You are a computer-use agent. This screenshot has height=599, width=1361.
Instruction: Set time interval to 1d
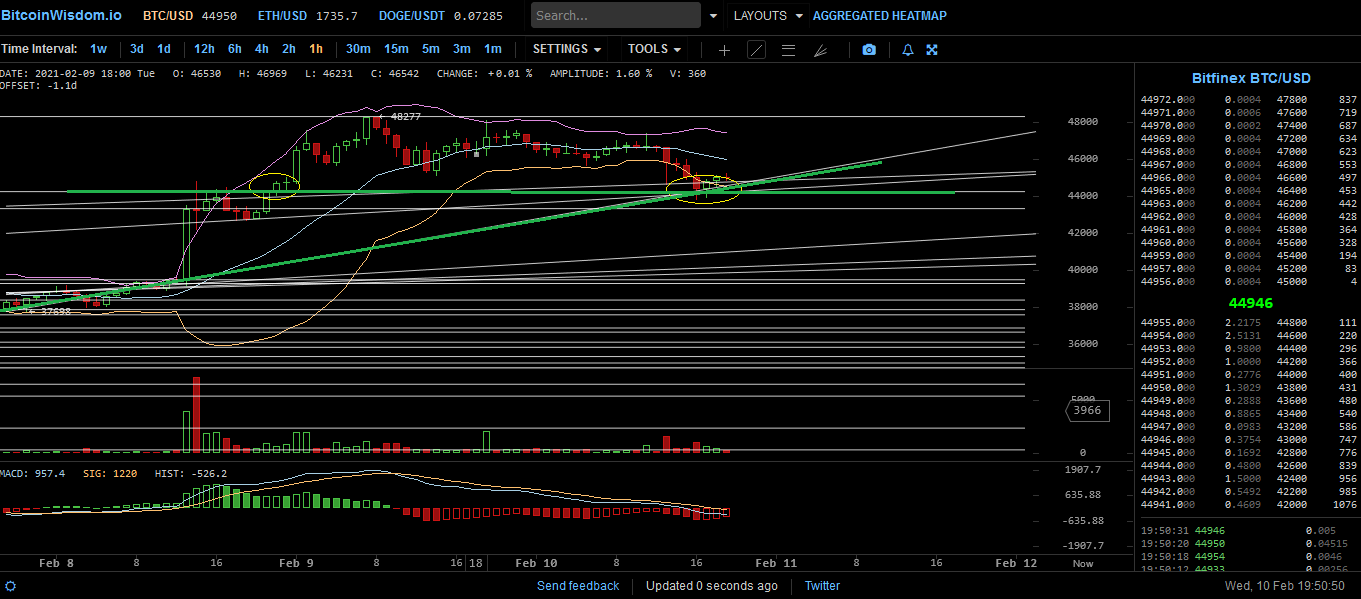pyautogui.click(x=164, y=49)
